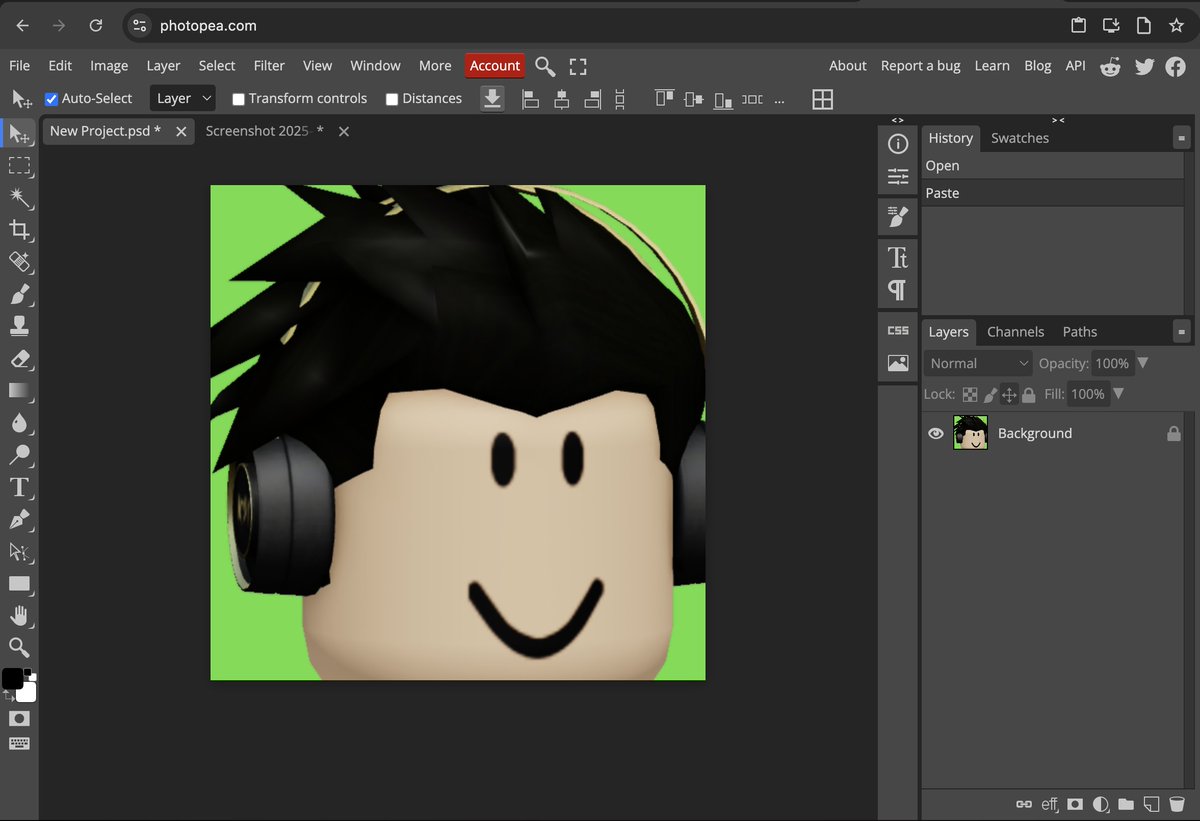Open the Character panel icon
1200x821 pixels.
[898, 258]
